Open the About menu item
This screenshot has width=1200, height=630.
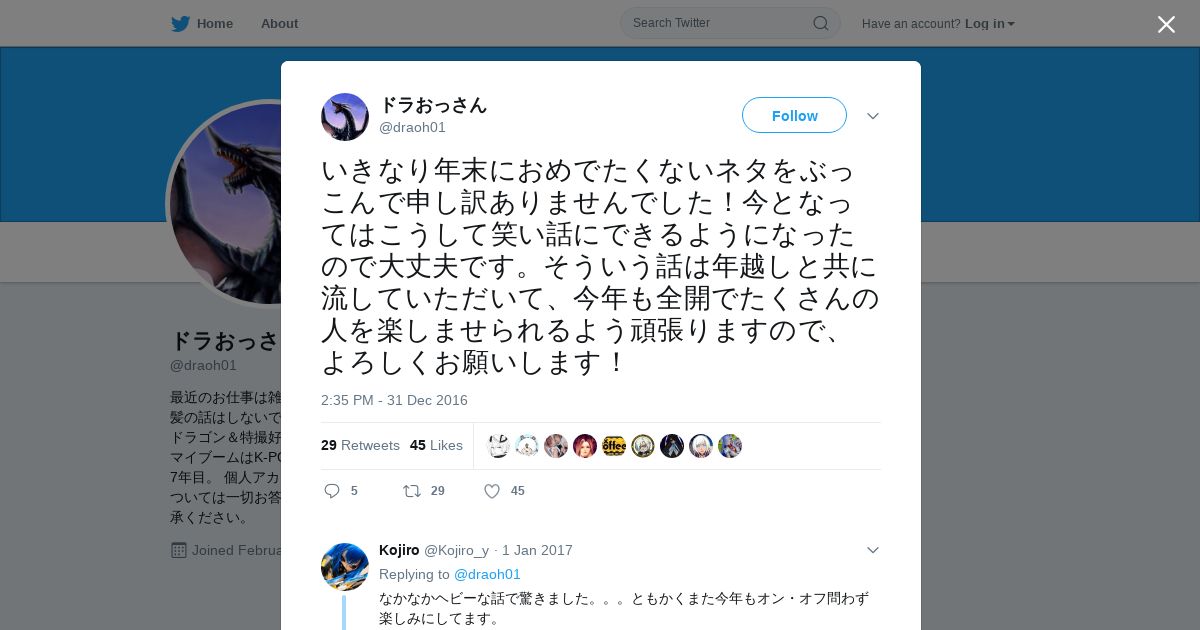pos(279,23)
